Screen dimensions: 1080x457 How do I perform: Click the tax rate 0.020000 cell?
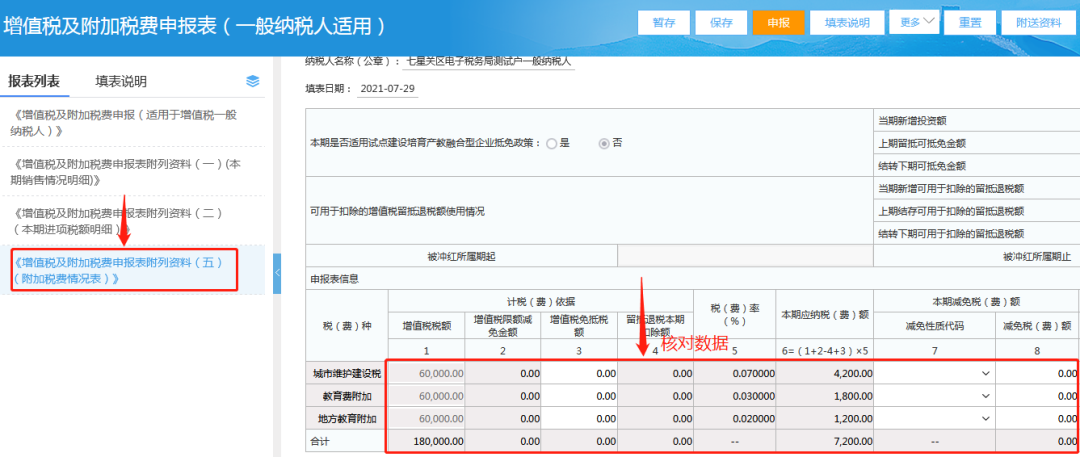[735, 418]
